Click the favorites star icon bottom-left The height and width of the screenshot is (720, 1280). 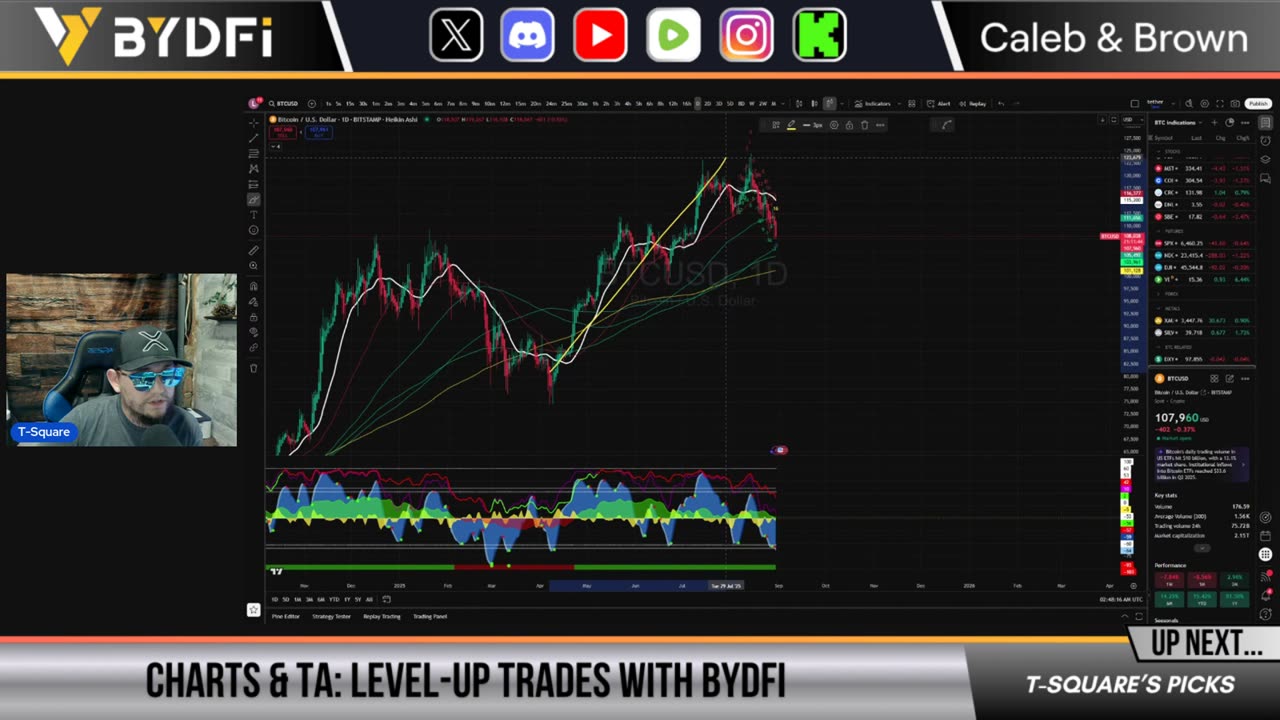(254, 610)
